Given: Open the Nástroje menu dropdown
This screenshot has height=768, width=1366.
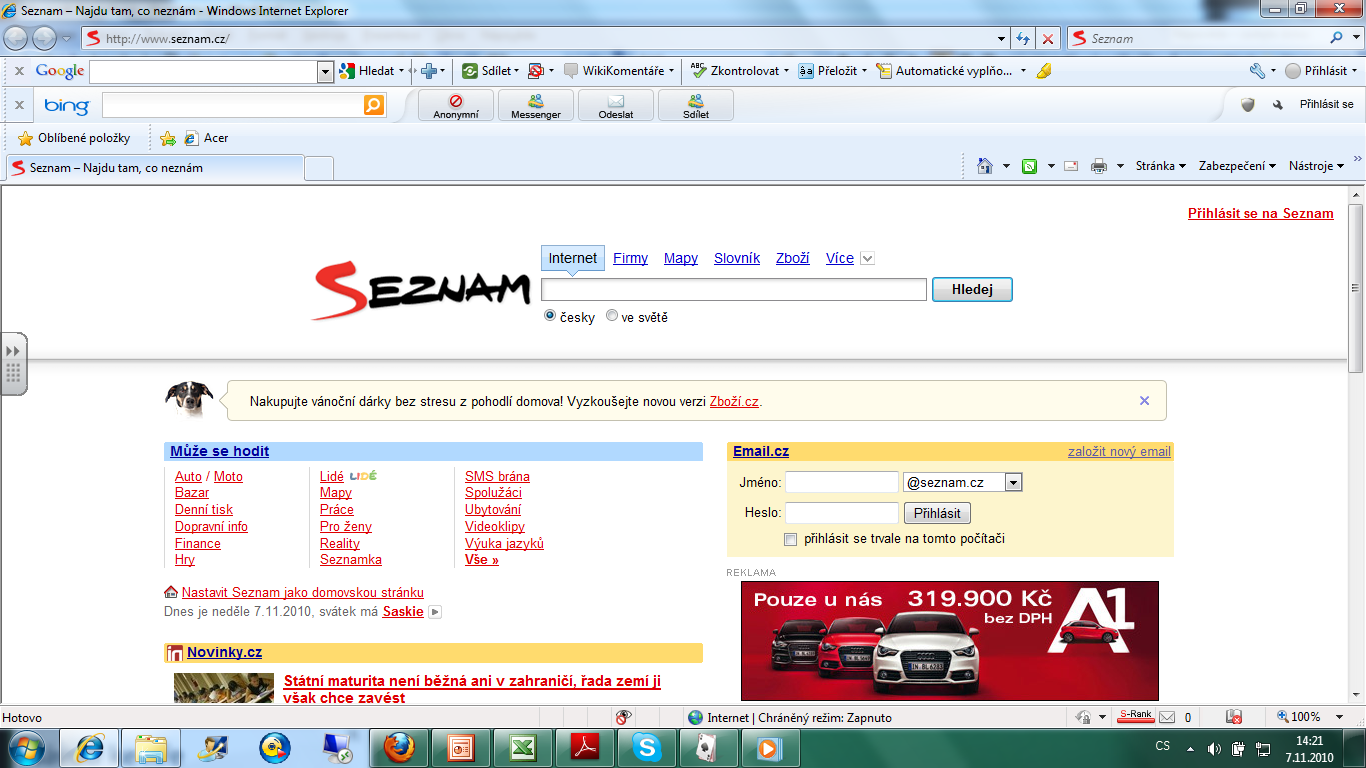Looking at the screenshot, I should coord(1317,166).
